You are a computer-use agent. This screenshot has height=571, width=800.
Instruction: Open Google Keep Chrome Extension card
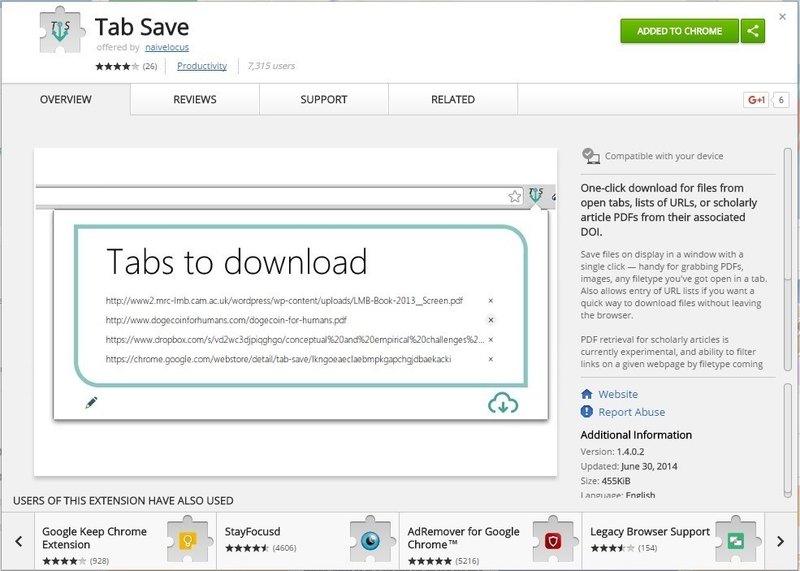pyautogui.click(x=126, y=541)
